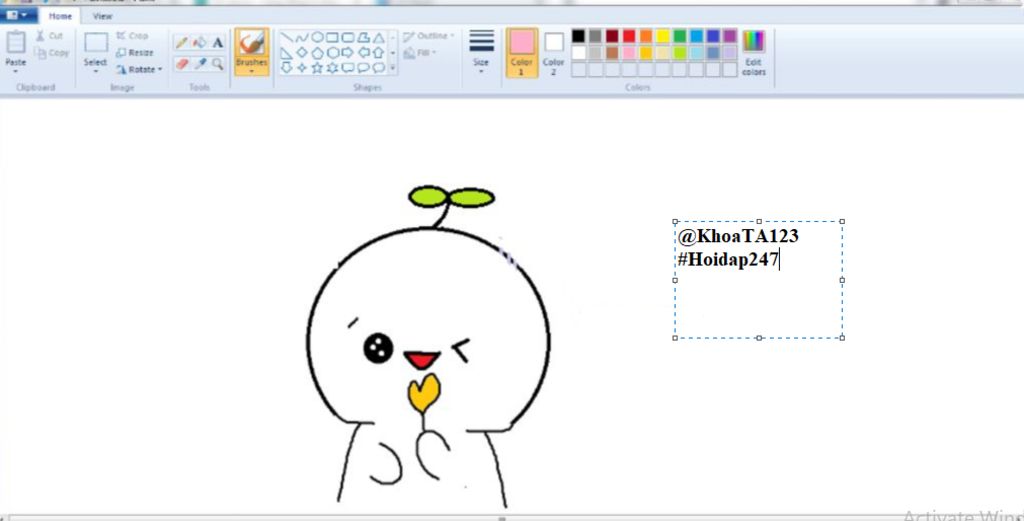Choose the Right arrow shape
The width and height of the screenshot is (1024, 521).
pos(348,52)
